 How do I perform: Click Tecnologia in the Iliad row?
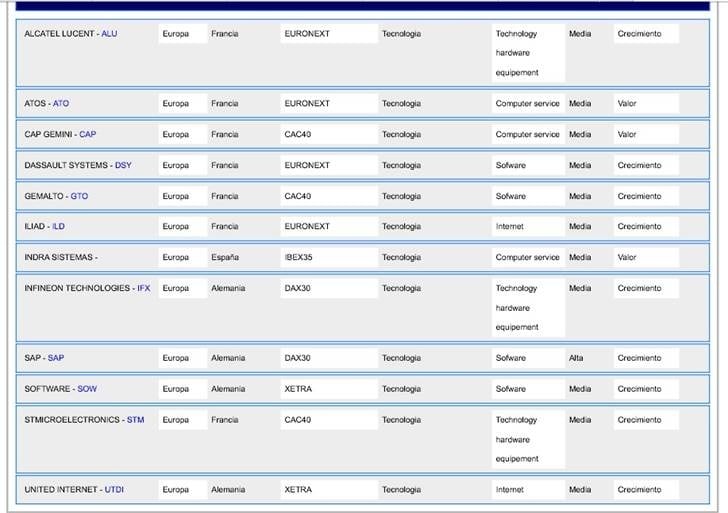[x=402, y=227]
